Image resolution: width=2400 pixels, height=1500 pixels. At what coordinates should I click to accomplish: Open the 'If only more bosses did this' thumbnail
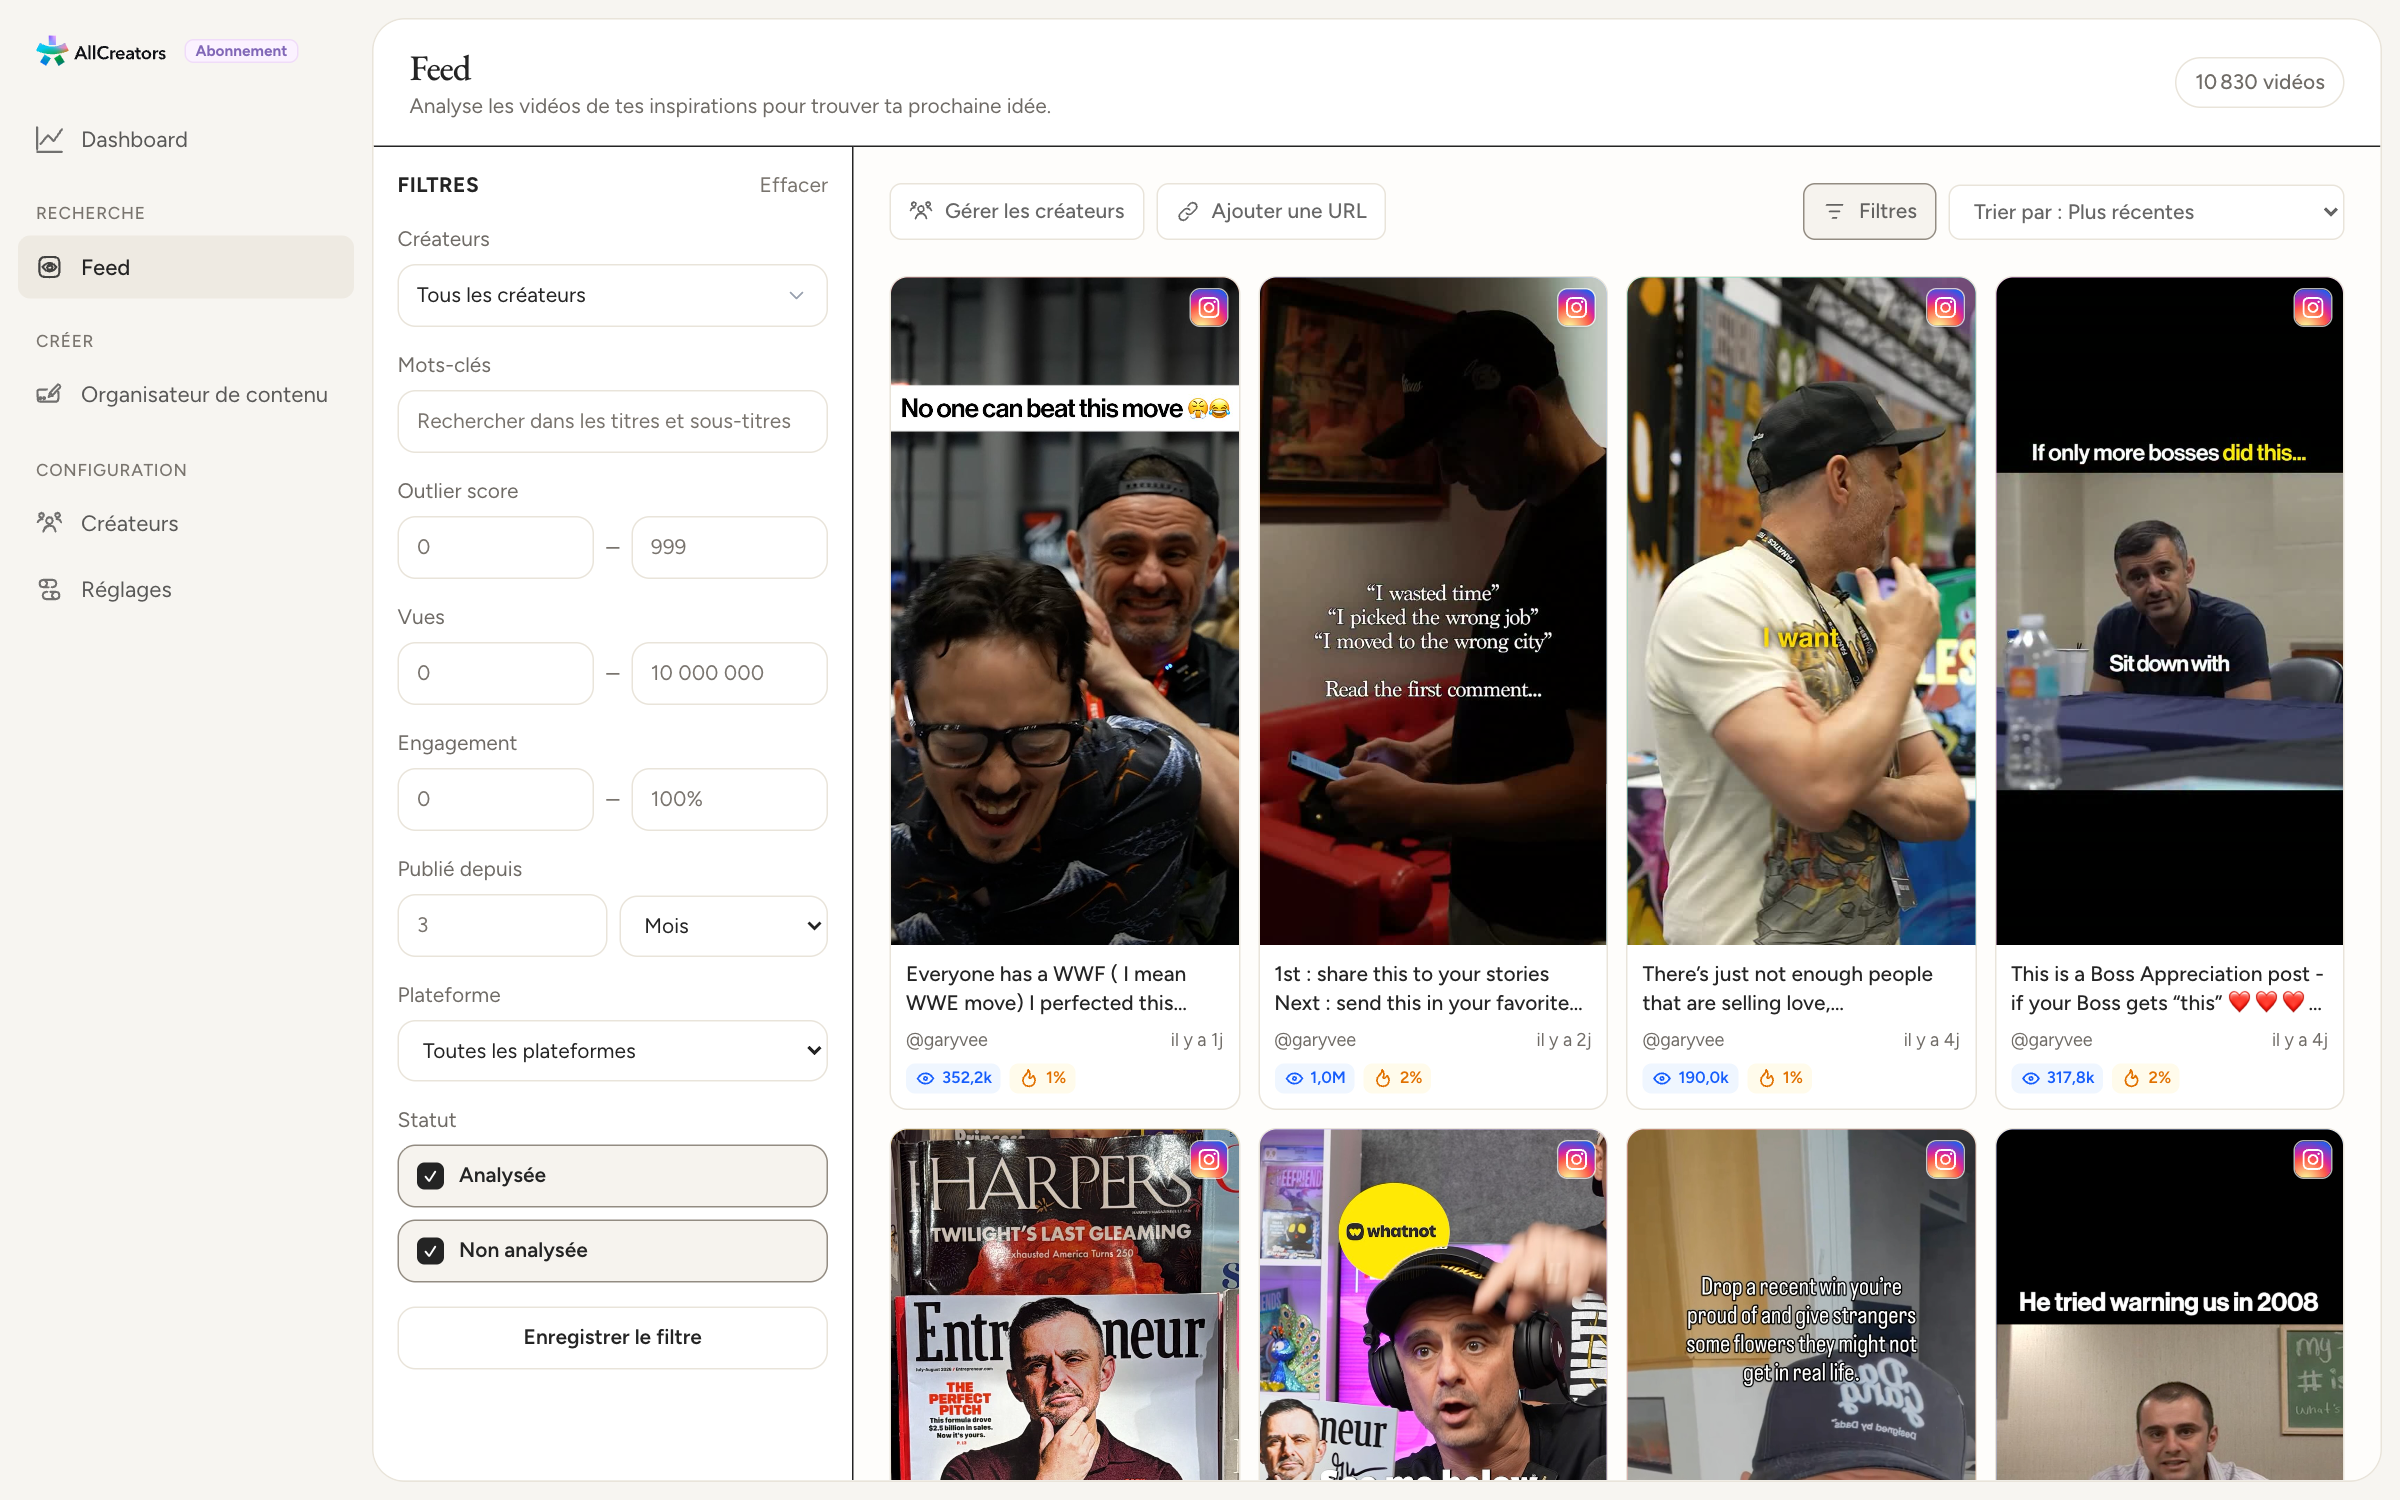[2169, 611]
